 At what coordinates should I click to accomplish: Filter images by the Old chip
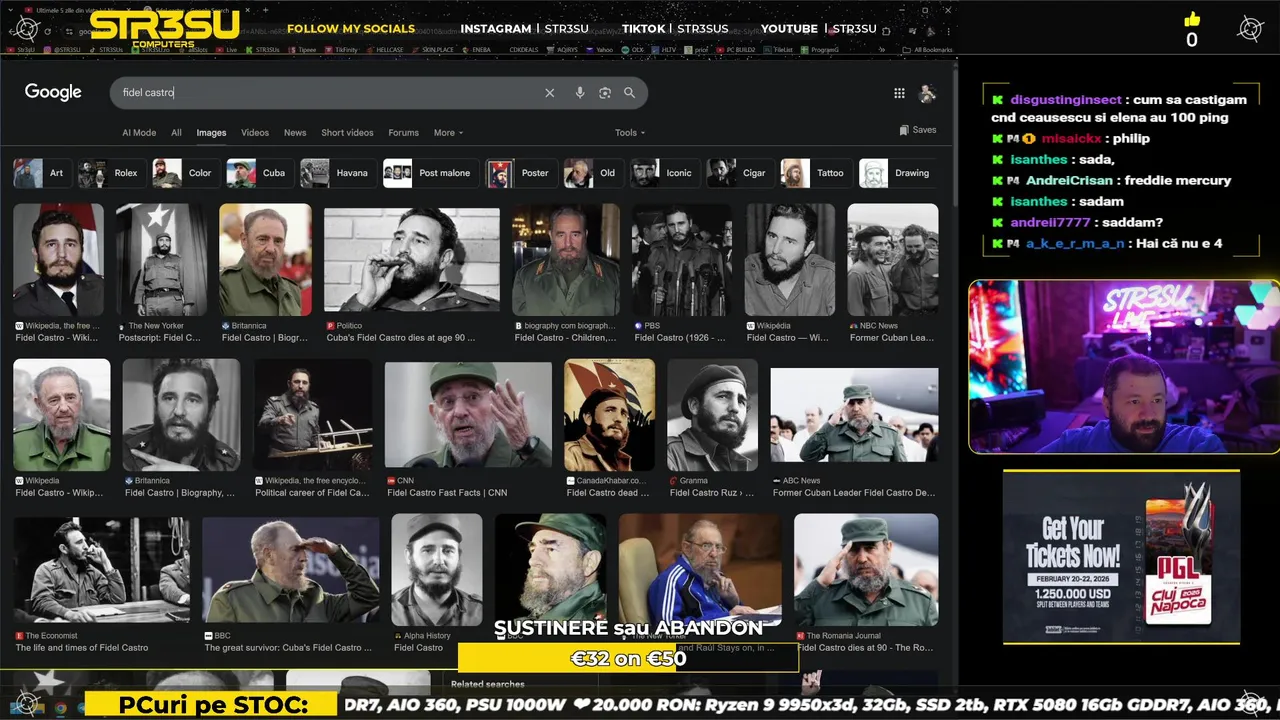(593, 173)
